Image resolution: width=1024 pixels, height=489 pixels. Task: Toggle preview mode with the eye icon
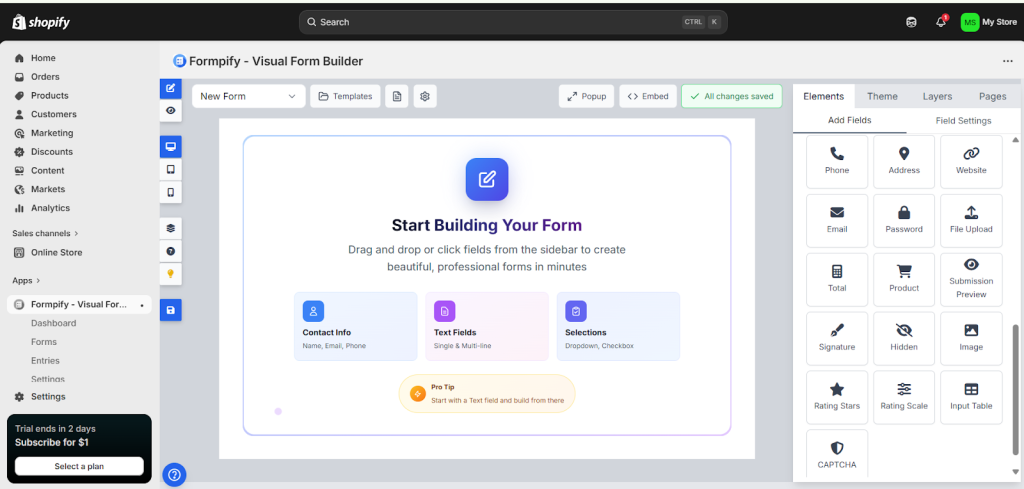tap(171, 111)
